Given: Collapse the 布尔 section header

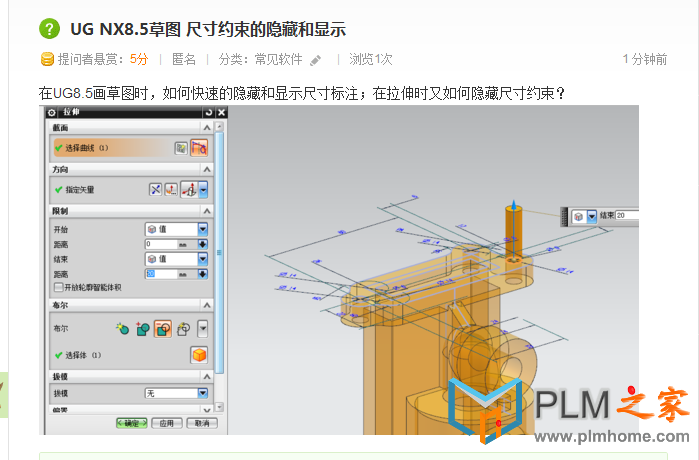Looking at the screenshot, I should tap(207, 305).
